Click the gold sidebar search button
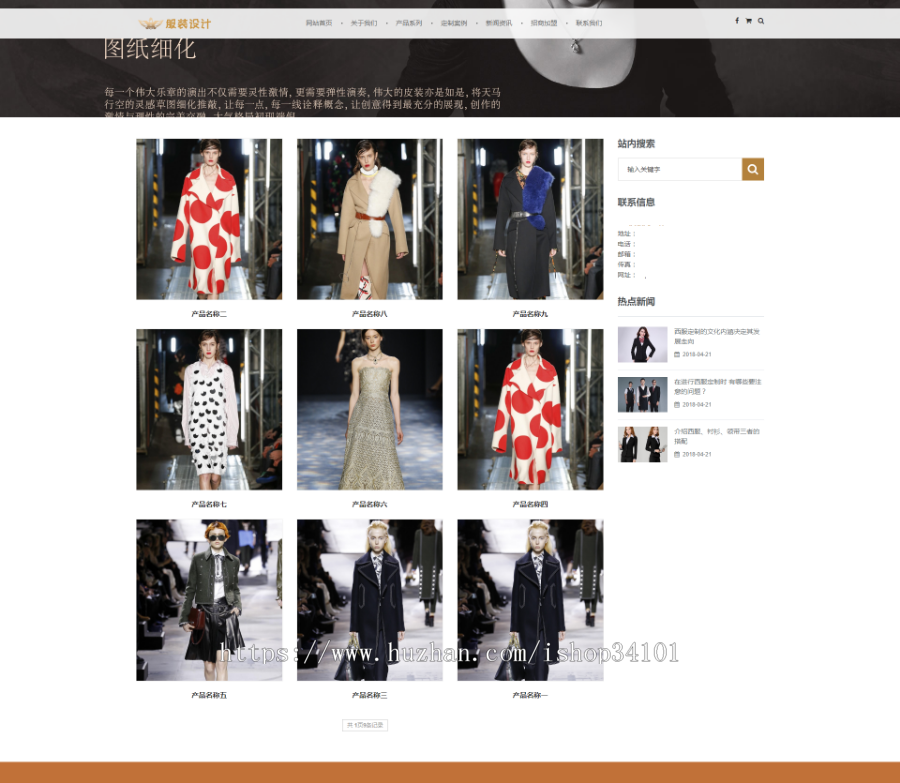This screenshot has height=783, width=900. click(753, 169)
